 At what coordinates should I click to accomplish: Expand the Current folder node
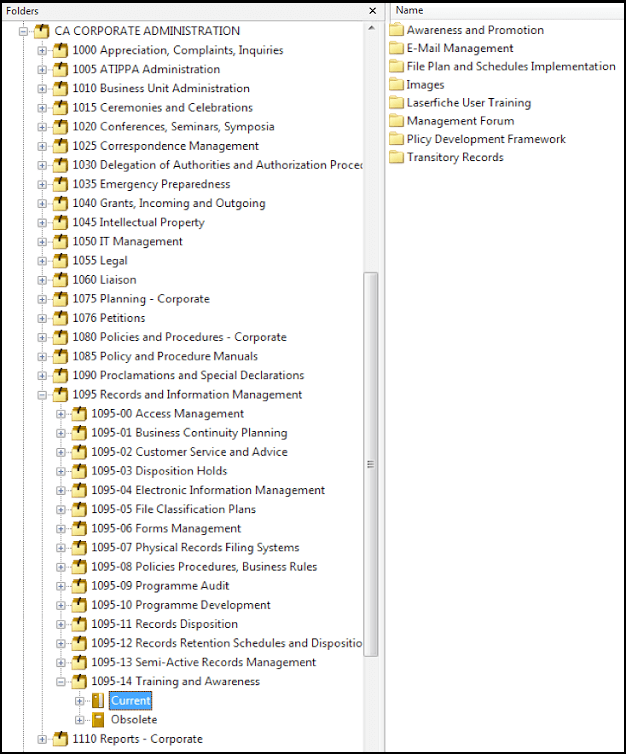coord(80,701)
